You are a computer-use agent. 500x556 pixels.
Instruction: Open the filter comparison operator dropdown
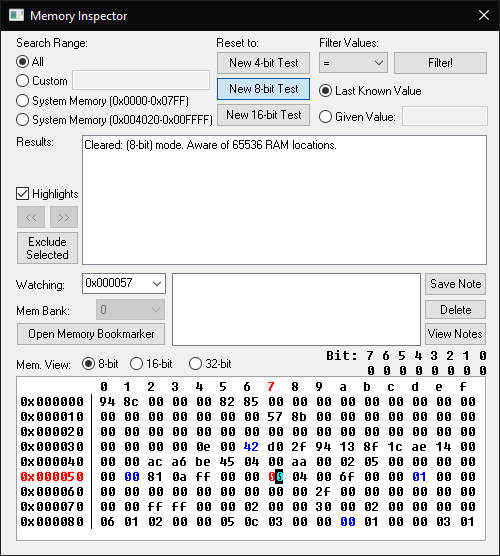click(353, 63)
